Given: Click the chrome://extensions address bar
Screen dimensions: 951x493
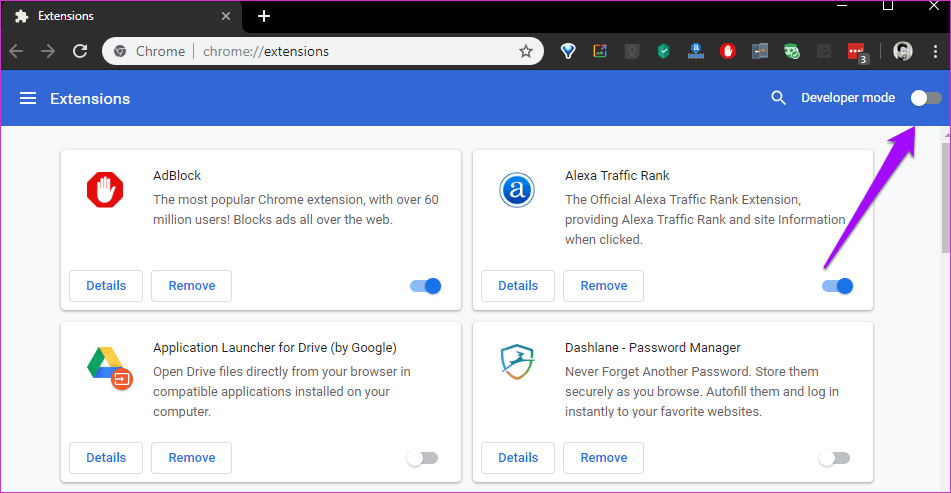Looking at the screenshot, I should 323,52.
